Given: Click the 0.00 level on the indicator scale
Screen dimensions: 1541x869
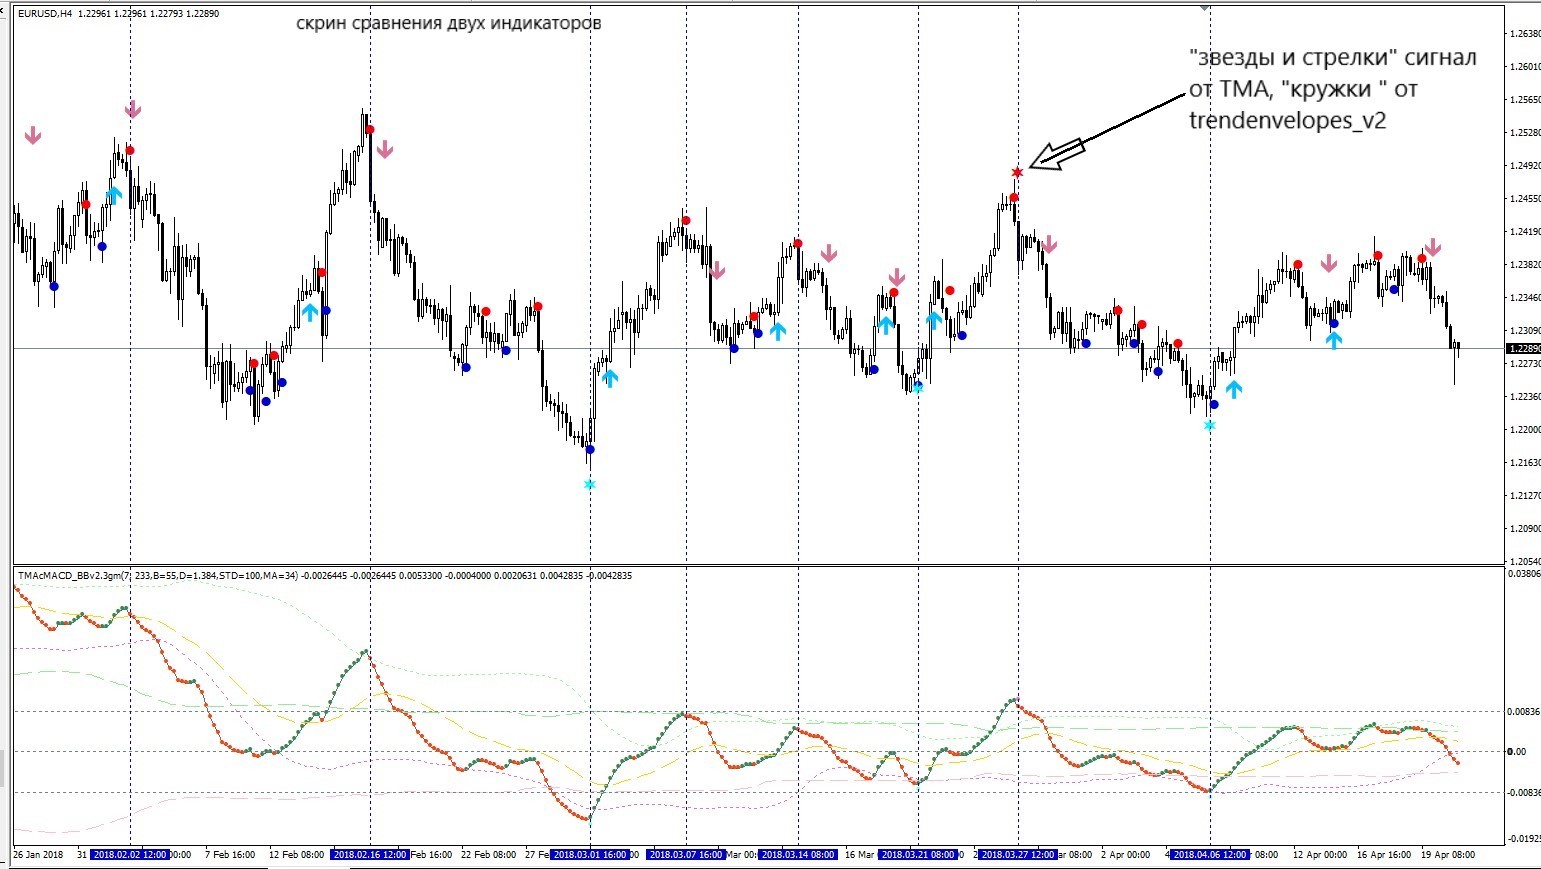Looking at the screenshot, I should pyautogui.click(x=1517, y=752).
